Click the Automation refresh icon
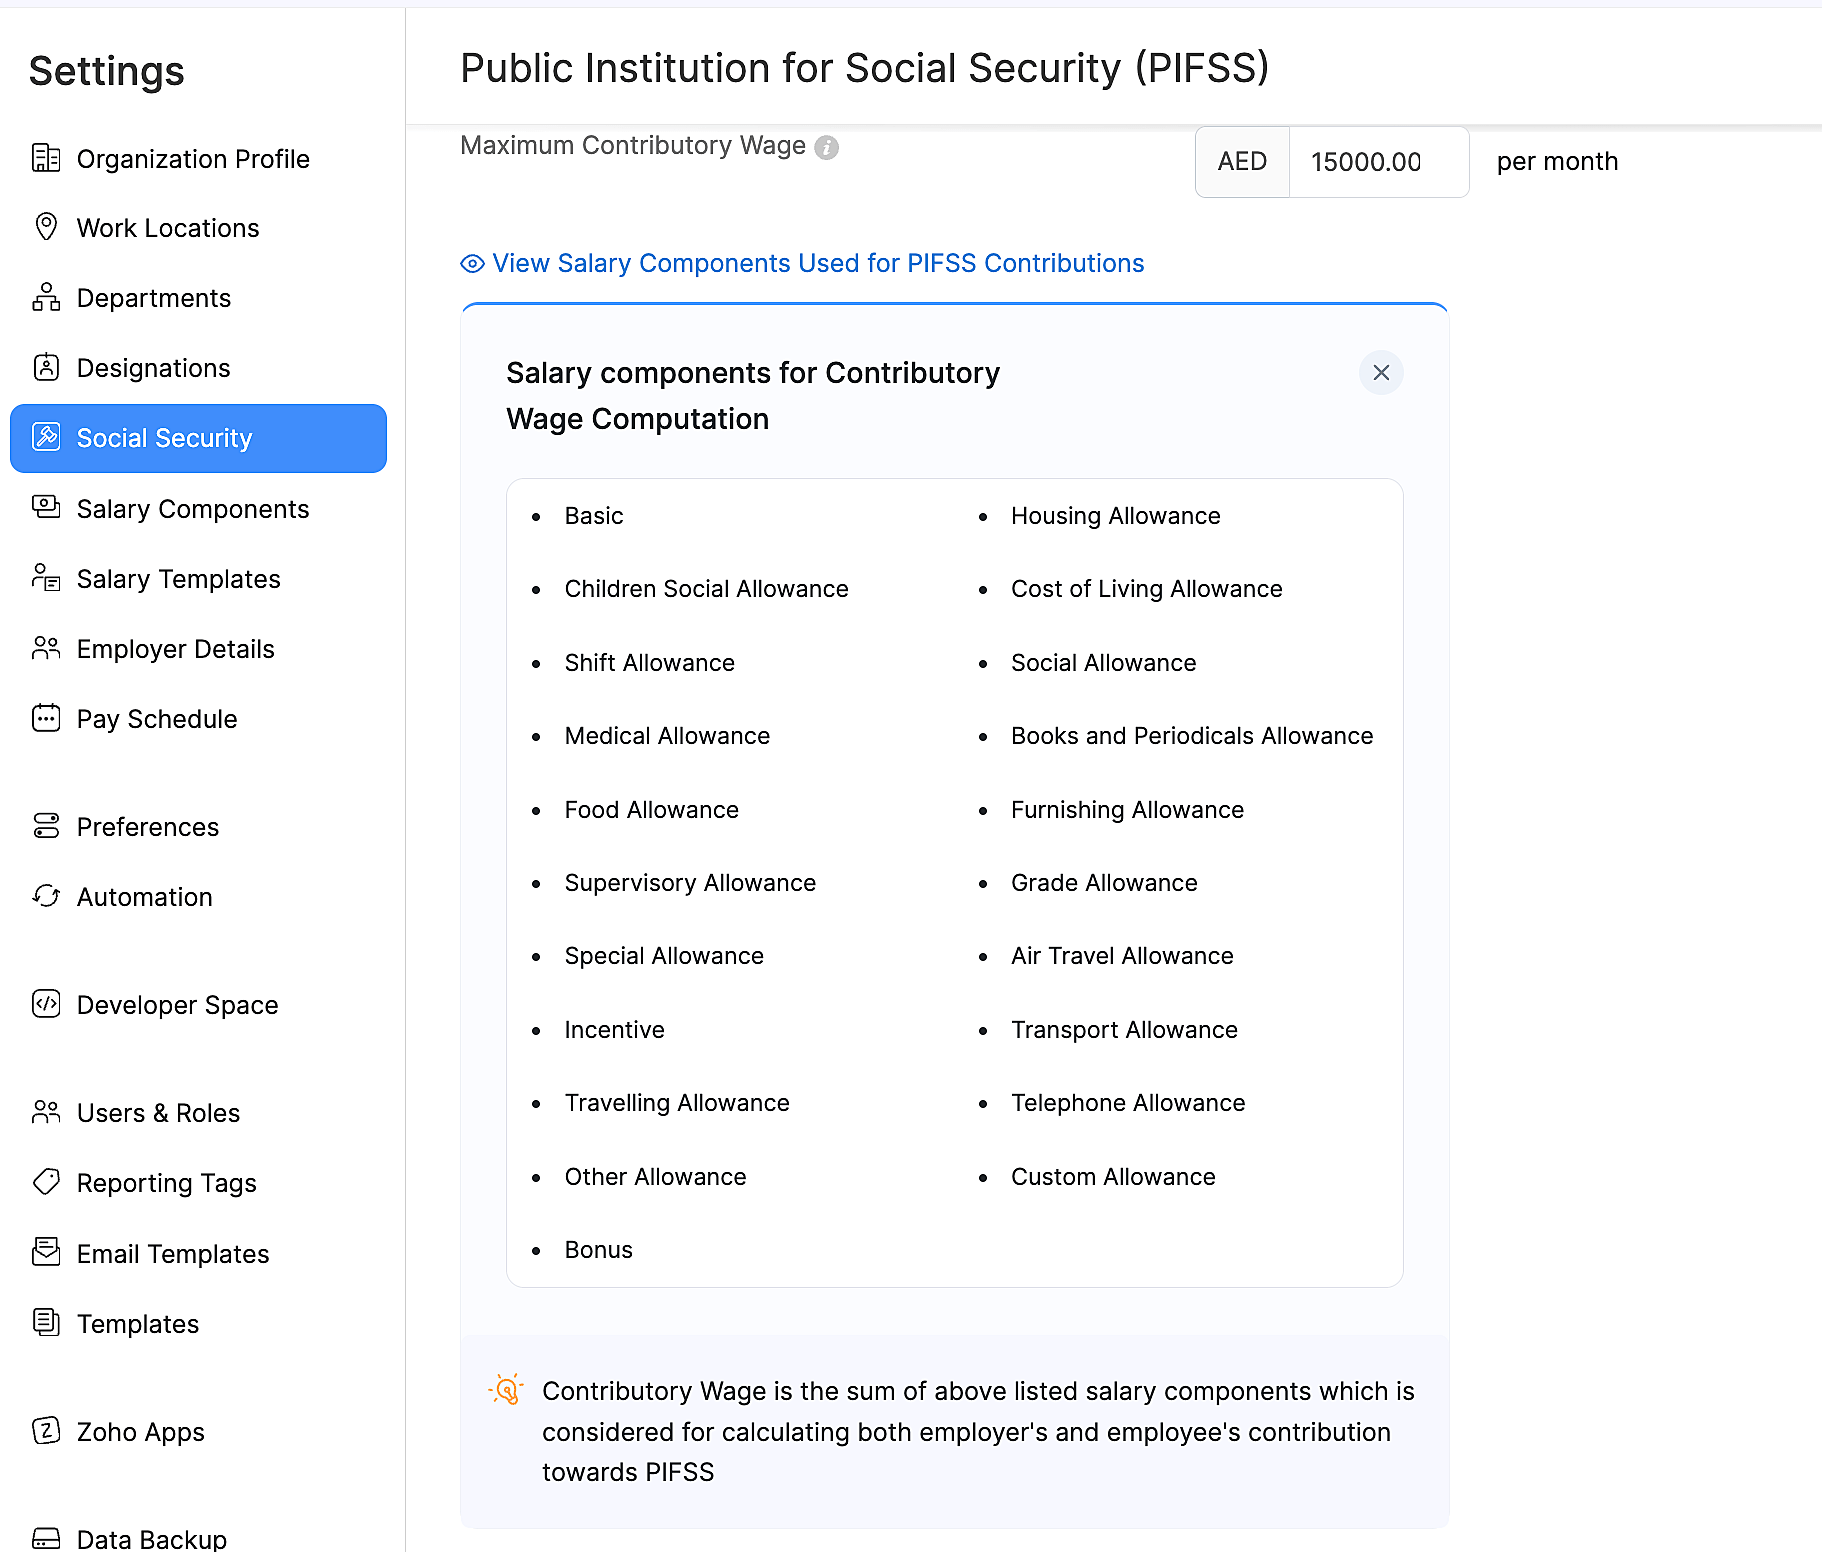1822x1552 pixels. point(46,896)
